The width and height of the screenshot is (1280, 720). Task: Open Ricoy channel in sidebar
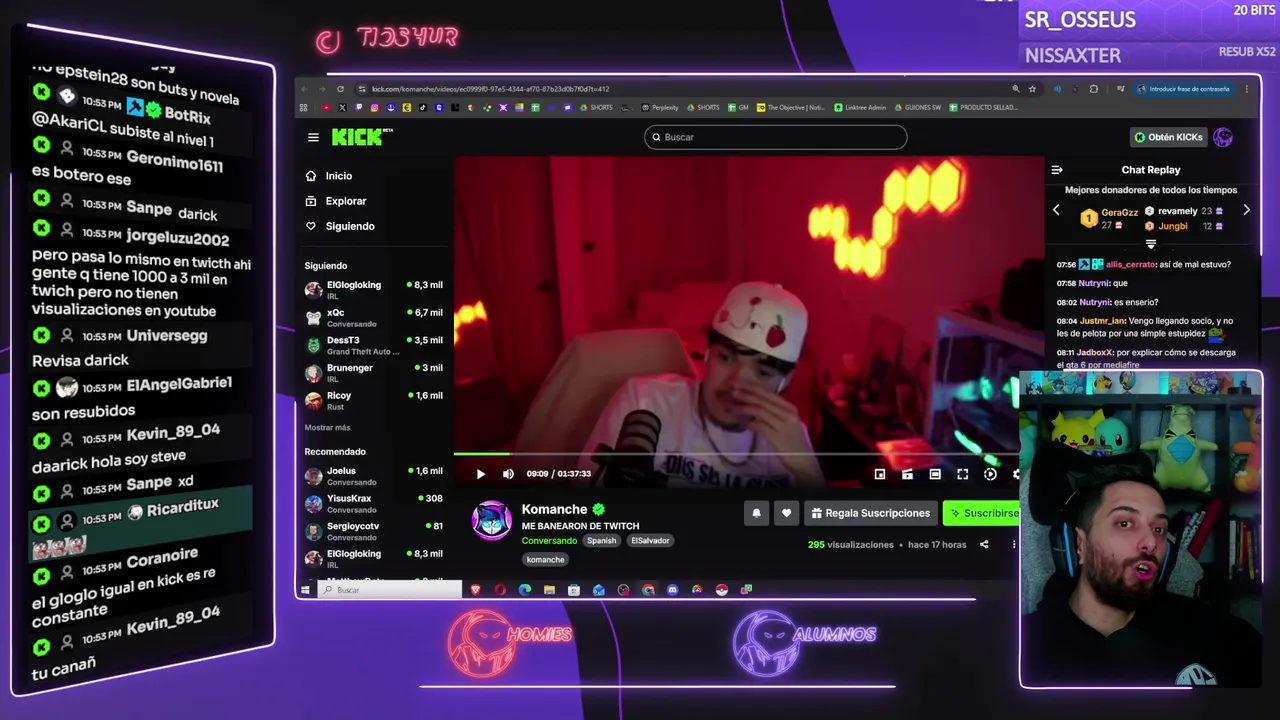pyautogui.click(x=374, y=401)
